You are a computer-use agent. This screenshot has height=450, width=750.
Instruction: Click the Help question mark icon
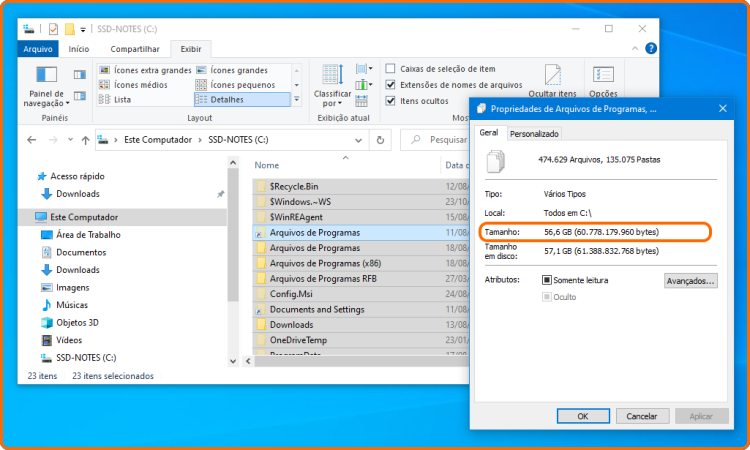[x=651, y=48]
